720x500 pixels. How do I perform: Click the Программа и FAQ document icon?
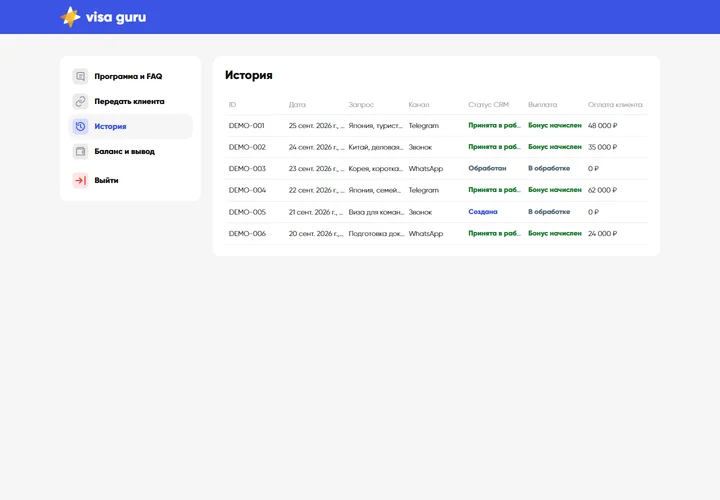pyautogui.click(x=80, y=76)
